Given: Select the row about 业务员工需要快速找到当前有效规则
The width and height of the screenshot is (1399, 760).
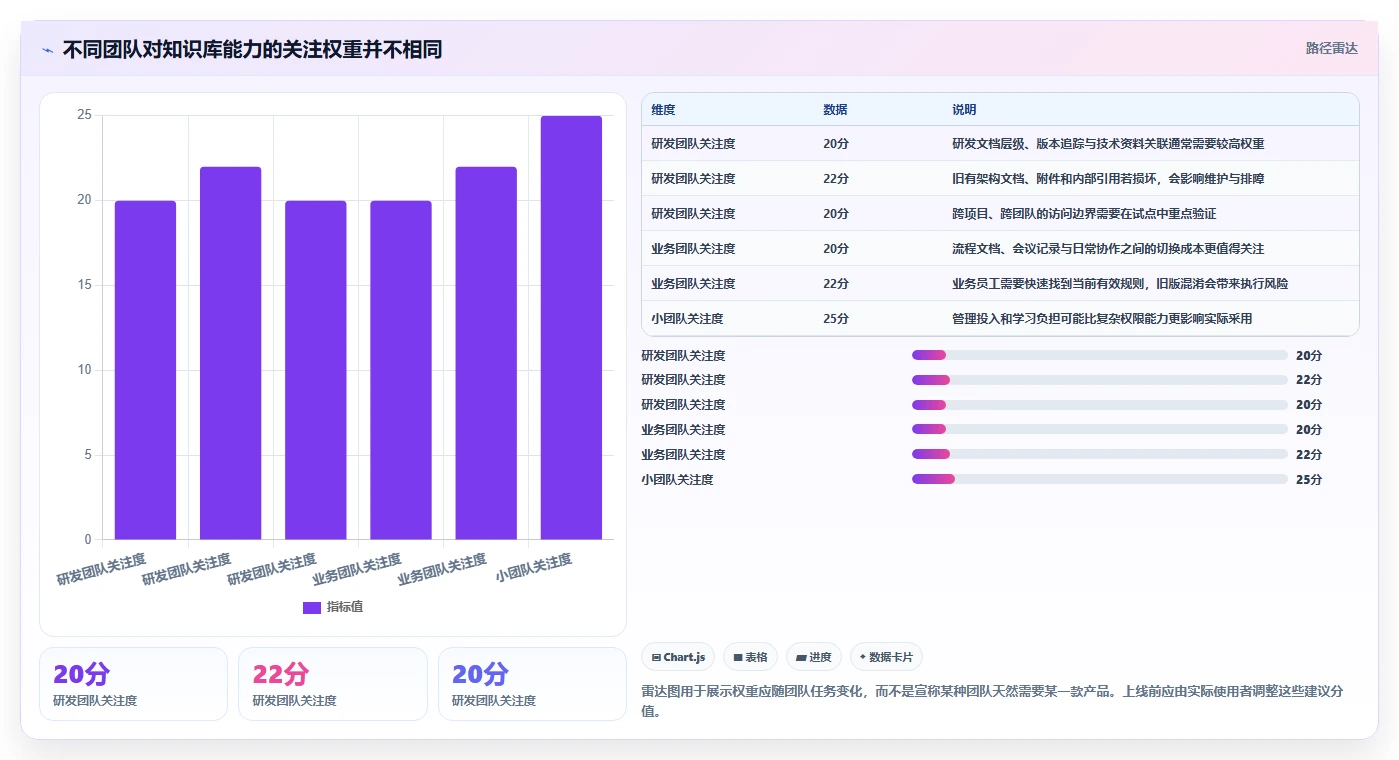Looking at the screenshot, I should tap(1000, 283).
